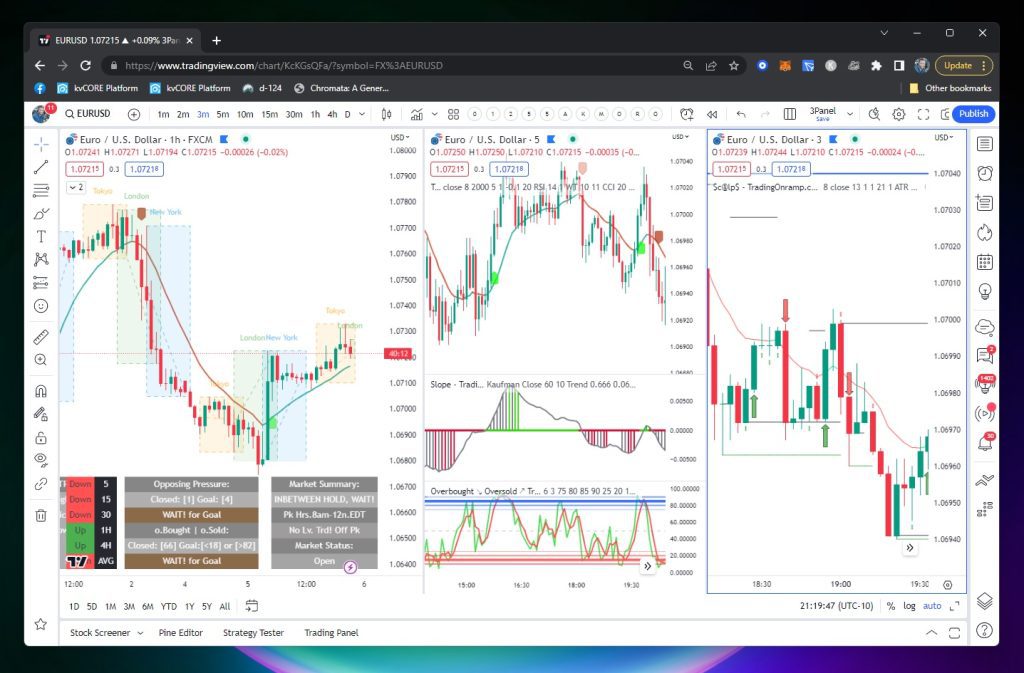Image resolution: width=1024 pixels, height=673 pixels.
Task: Activate the Magnet mode tool
Action: (x=41, y=391)
